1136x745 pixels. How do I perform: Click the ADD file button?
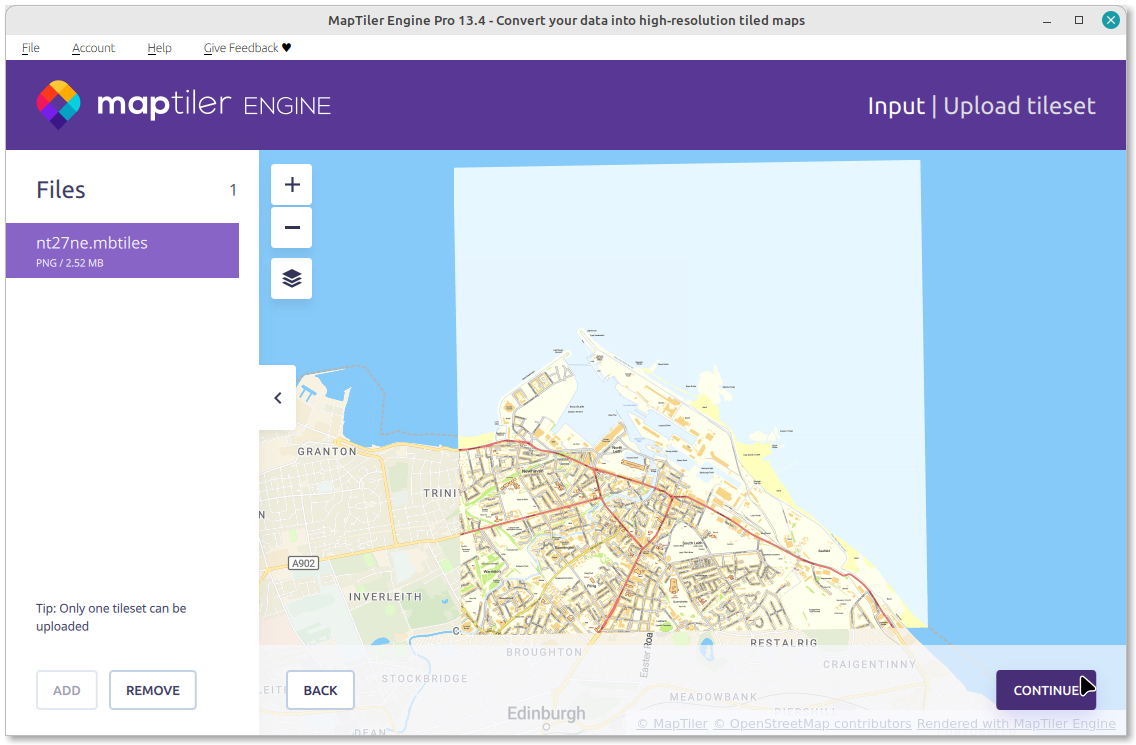(67, 690)
